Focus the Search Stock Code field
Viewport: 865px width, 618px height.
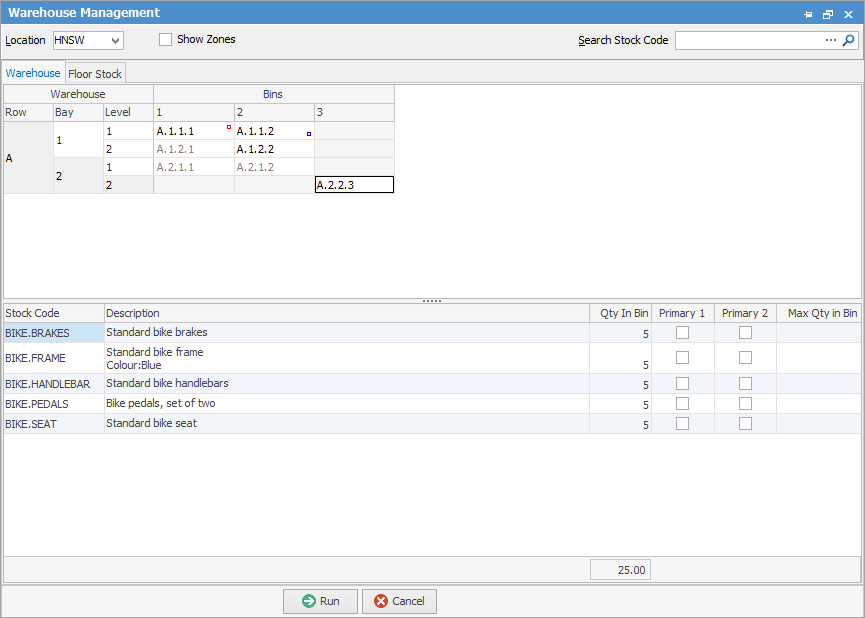(x=748, y=41)
